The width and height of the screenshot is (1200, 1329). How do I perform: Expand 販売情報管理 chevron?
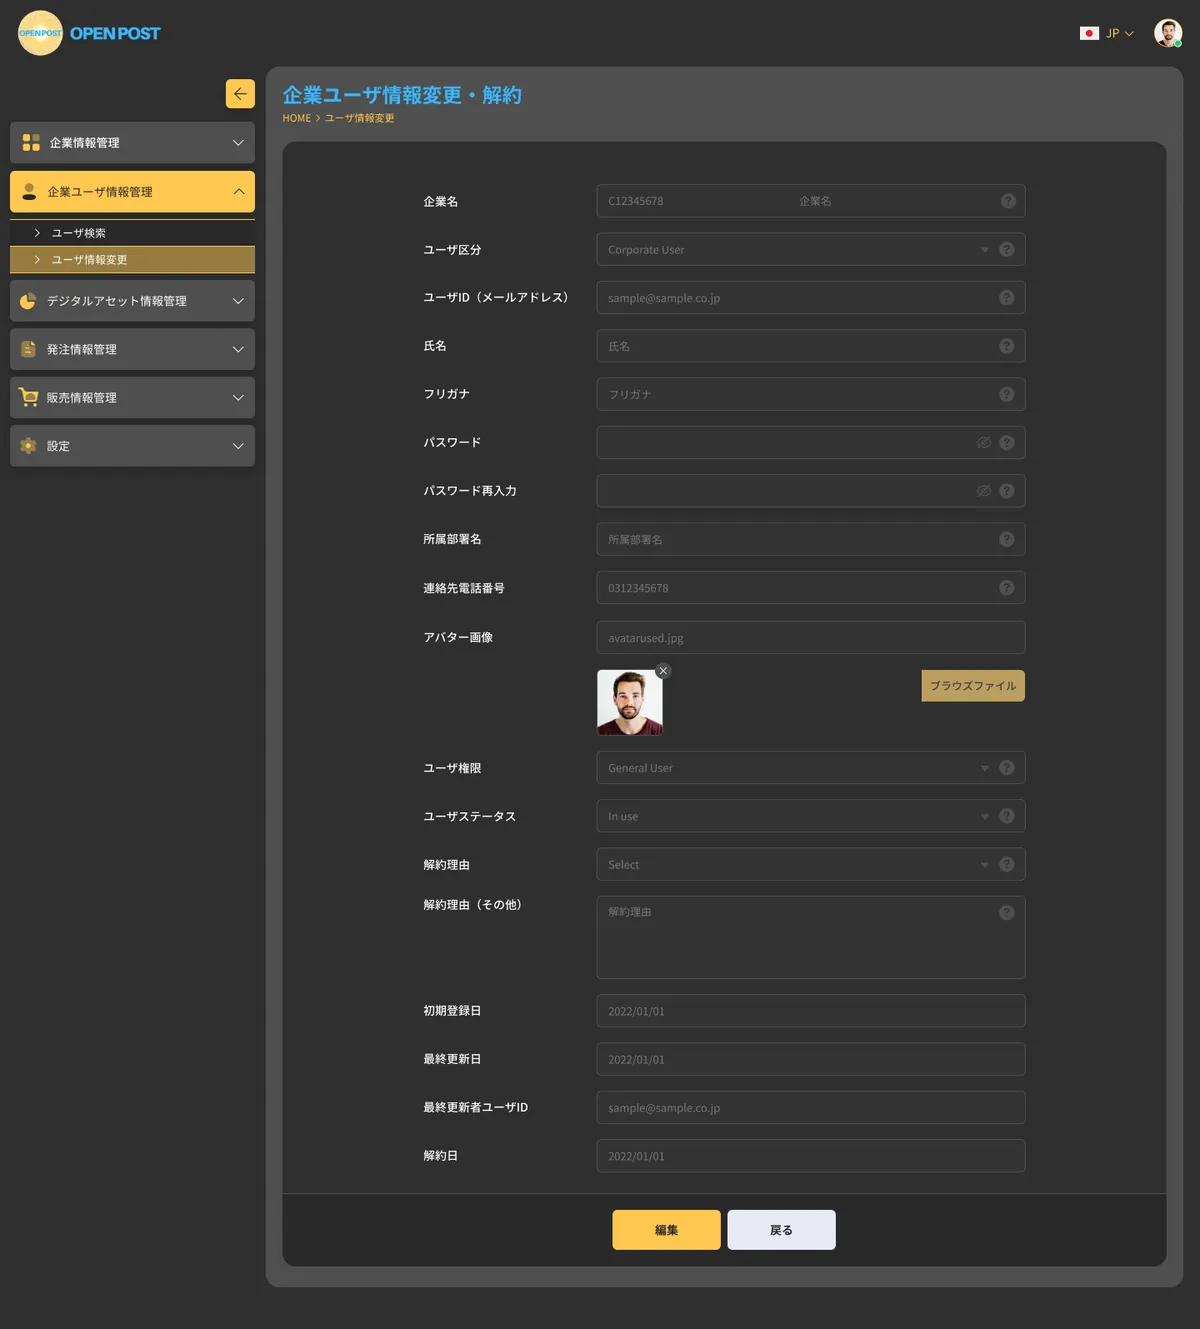(x=238, y=397)
